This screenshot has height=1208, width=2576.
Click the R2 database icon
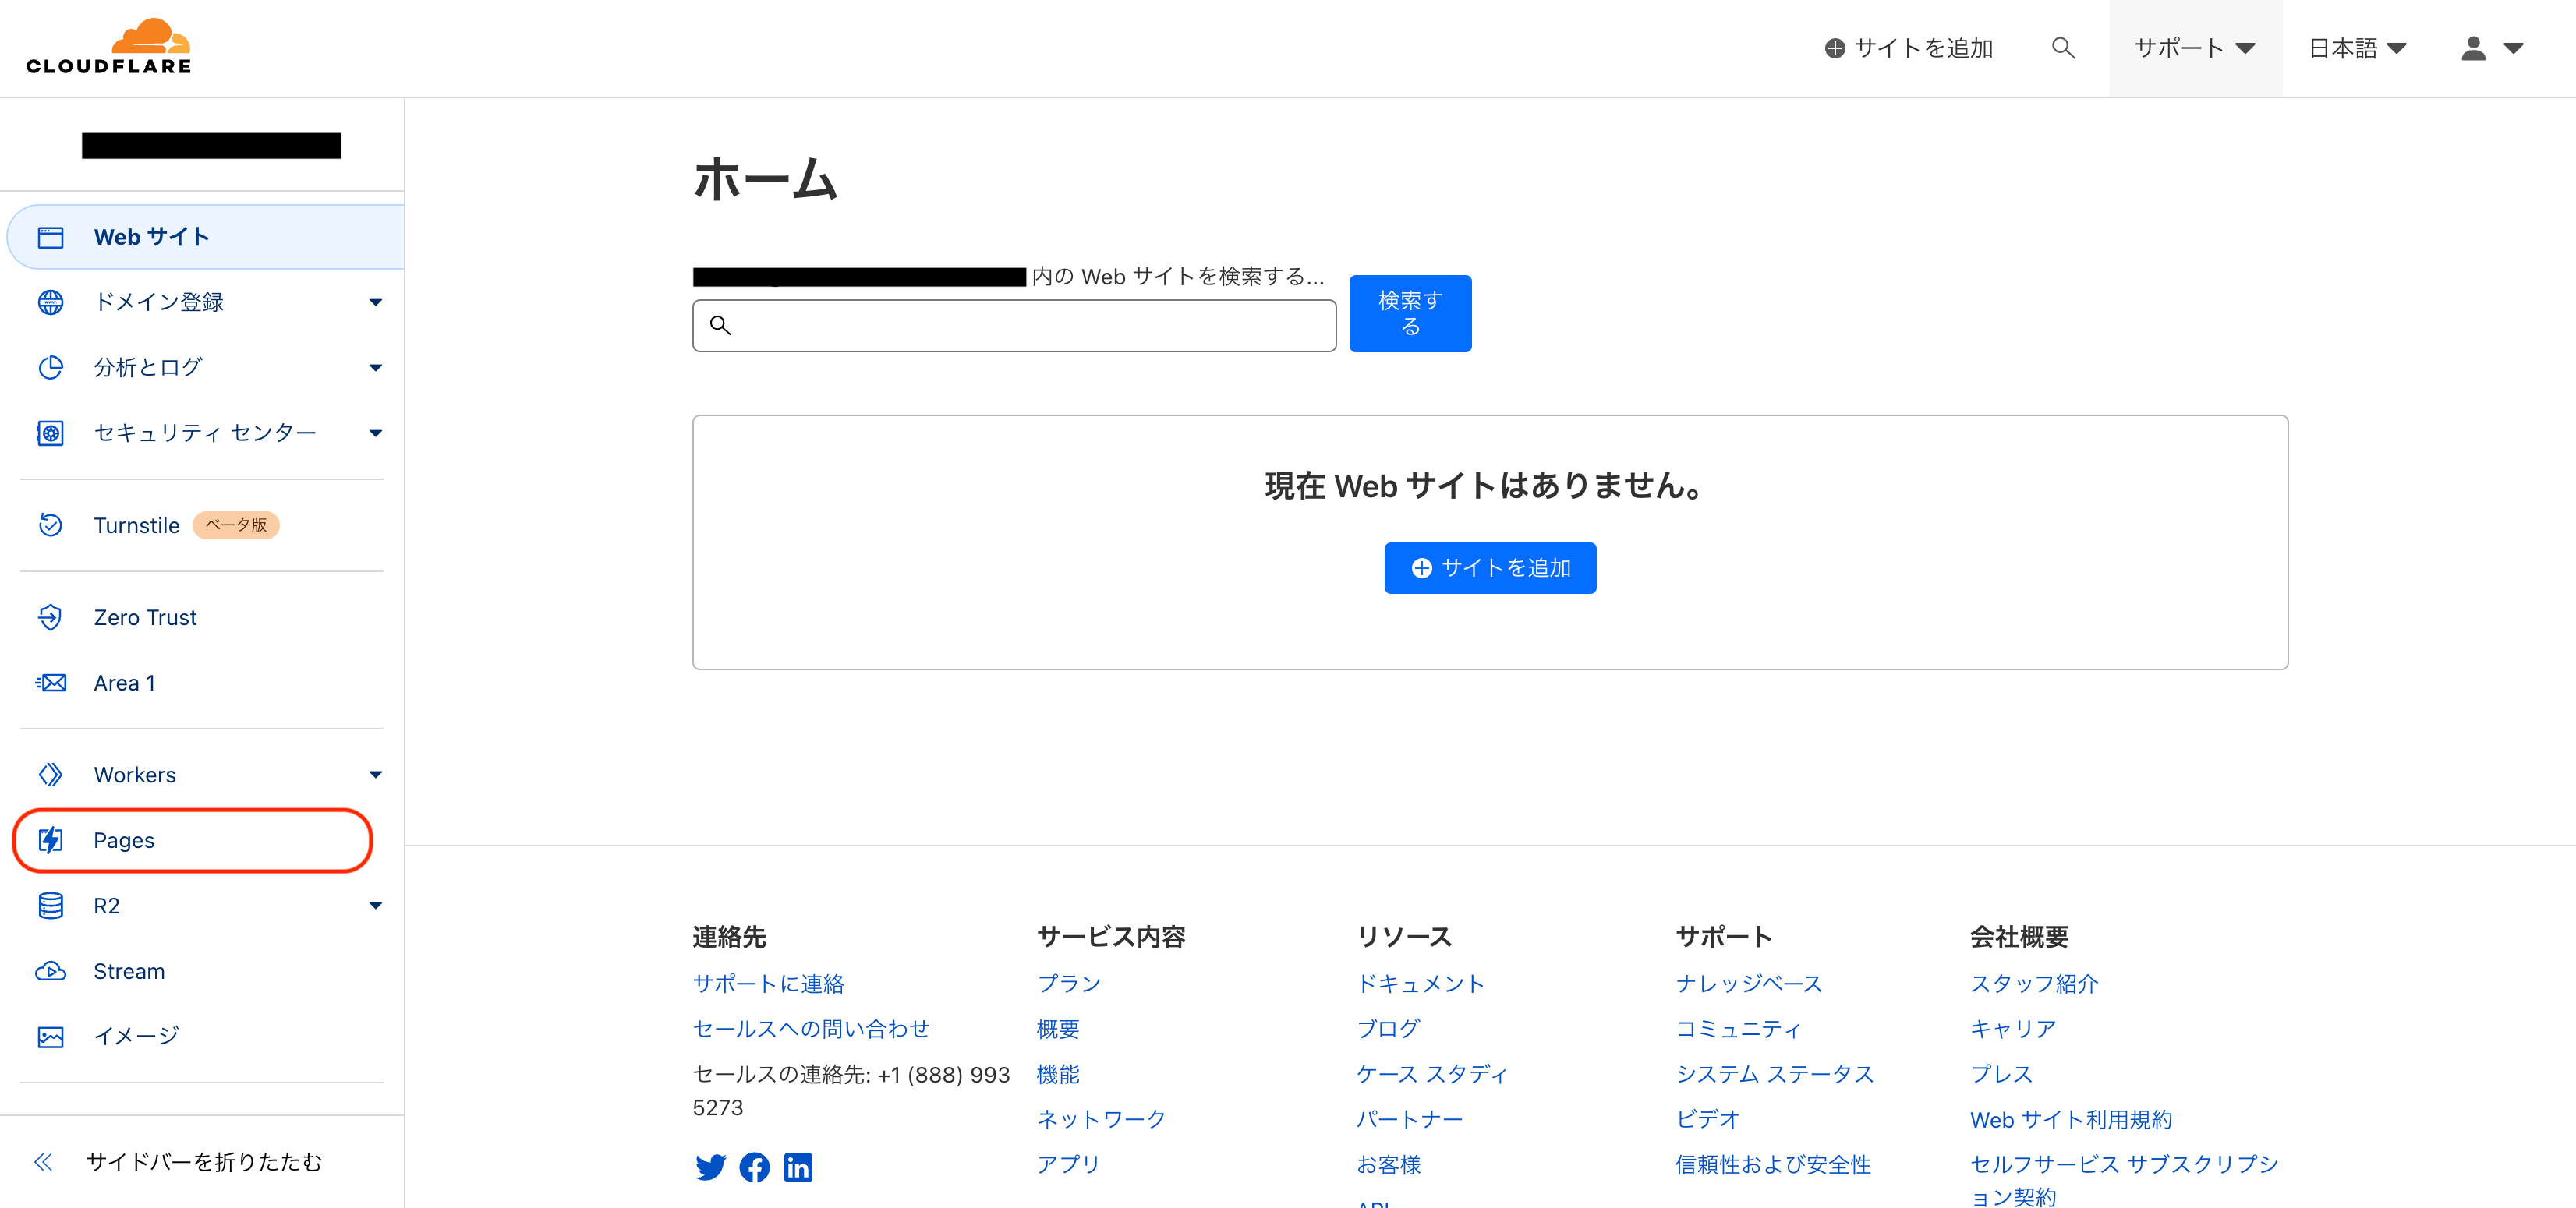(51, 905)
